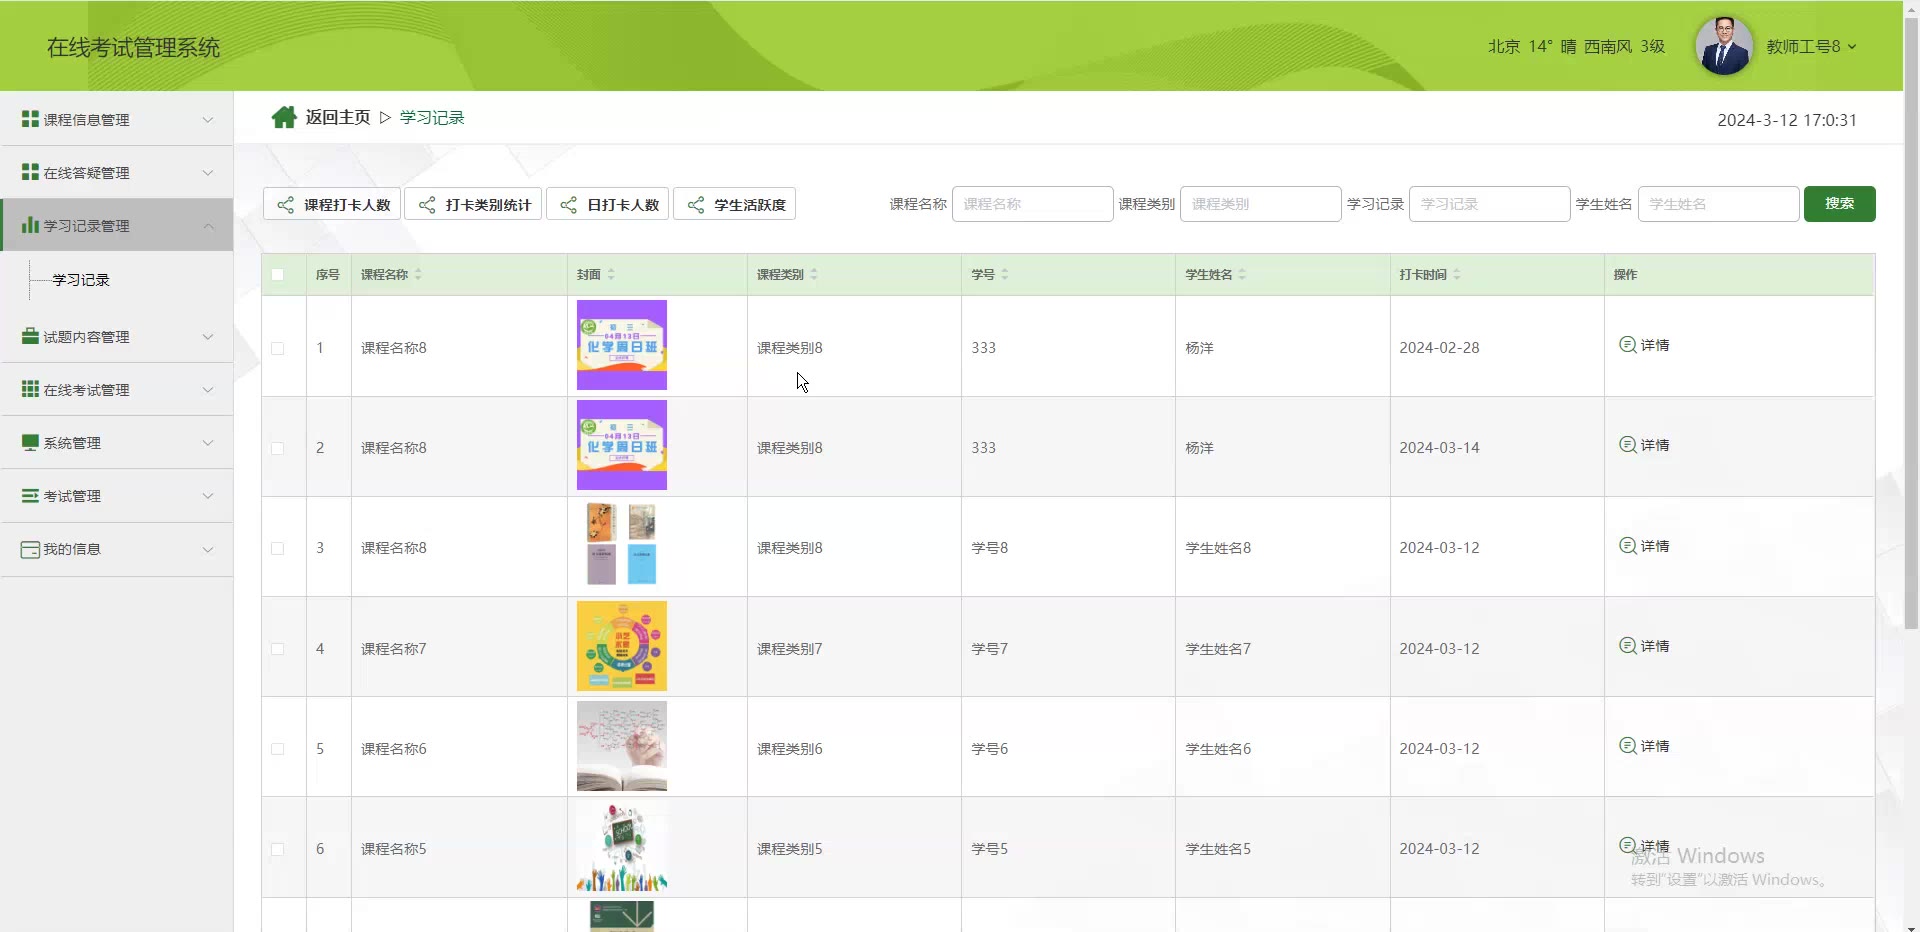Click the share icon on 打卡类别统计 button
The width and height of the screenshot is (1920, 932).
click(427, 205)
